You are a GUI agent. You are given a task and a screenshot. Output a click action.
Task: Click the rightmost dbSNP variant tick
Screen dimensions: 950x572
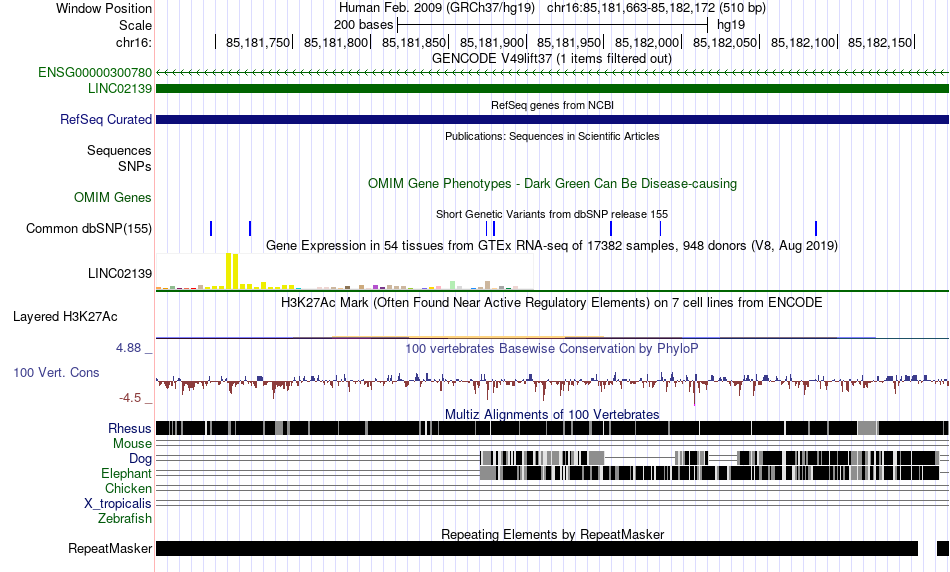pos(816,228)
